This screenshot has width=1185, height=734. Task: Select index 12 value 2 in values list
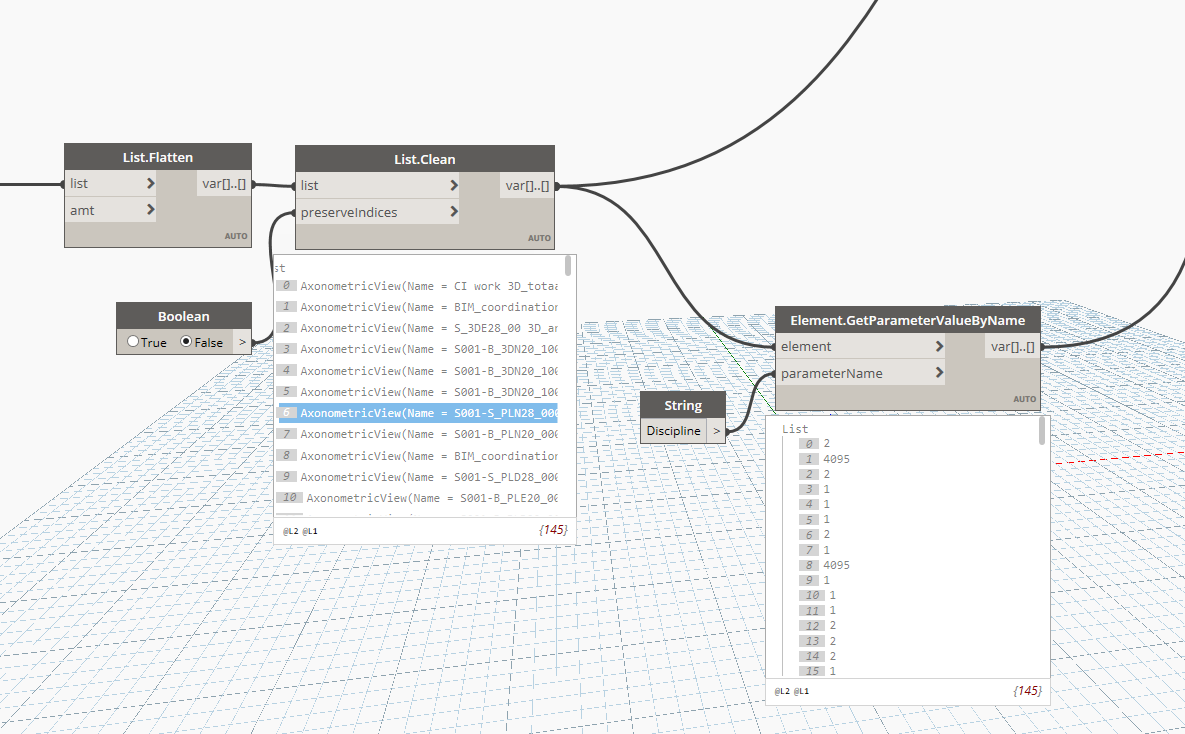point(818,625)
